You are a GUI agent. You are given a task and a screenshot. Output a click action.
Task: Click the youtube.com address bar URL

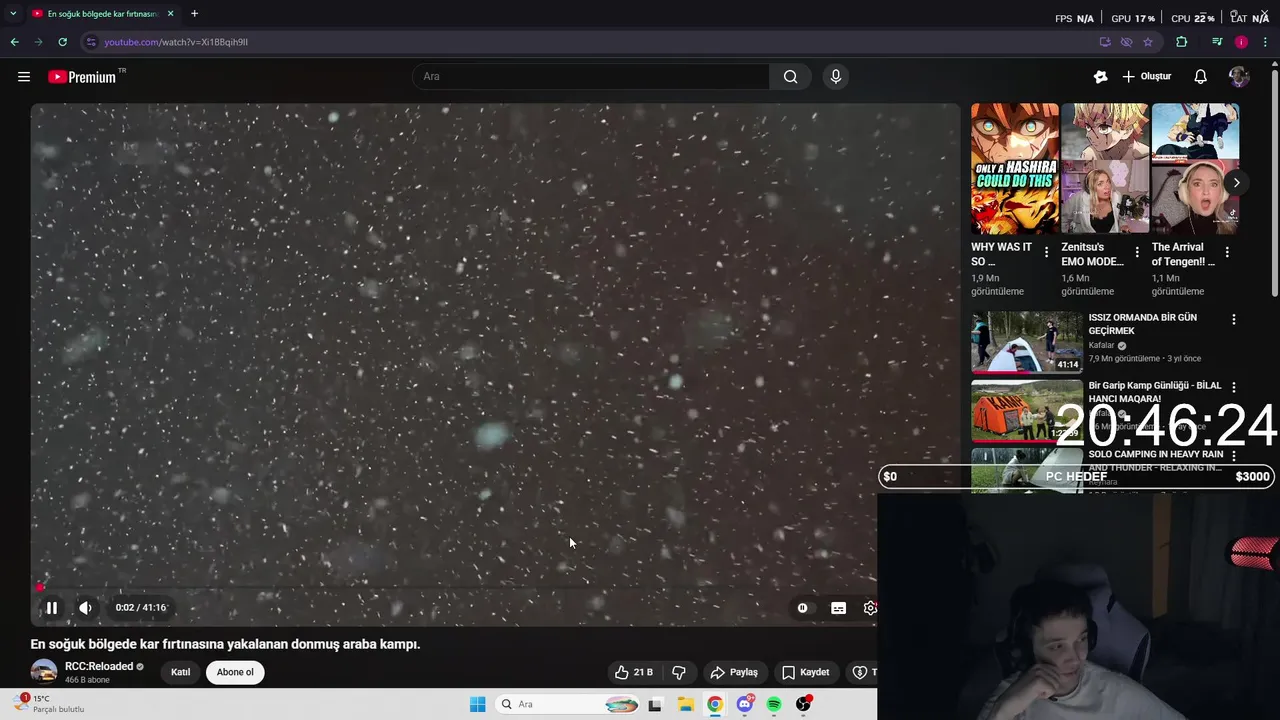176,42
